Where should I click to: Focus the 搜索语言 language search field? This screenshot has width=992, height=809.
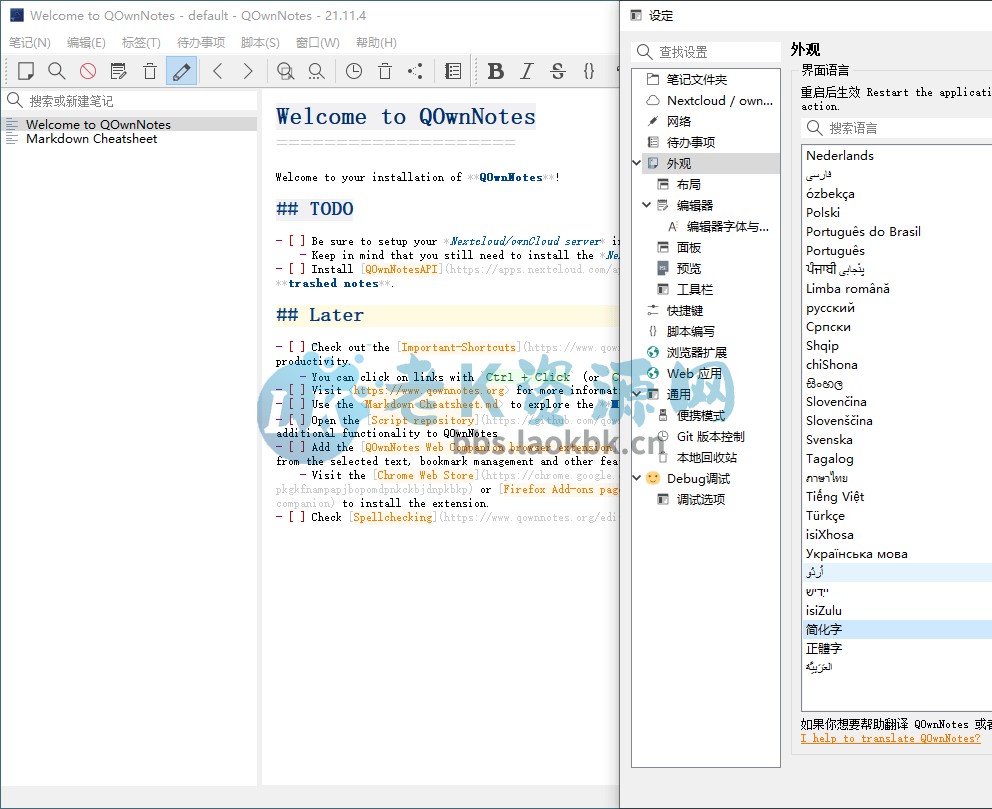896,128
